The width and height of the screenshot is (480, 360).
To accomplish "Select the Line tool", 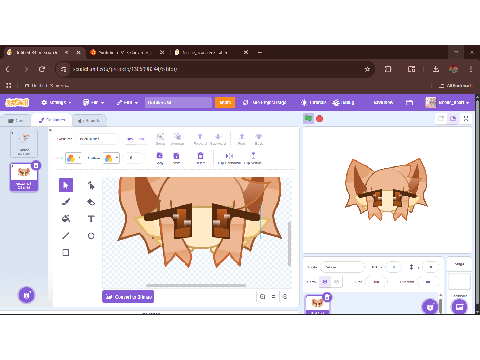I will pyautogui.click(x=66, y=236).
